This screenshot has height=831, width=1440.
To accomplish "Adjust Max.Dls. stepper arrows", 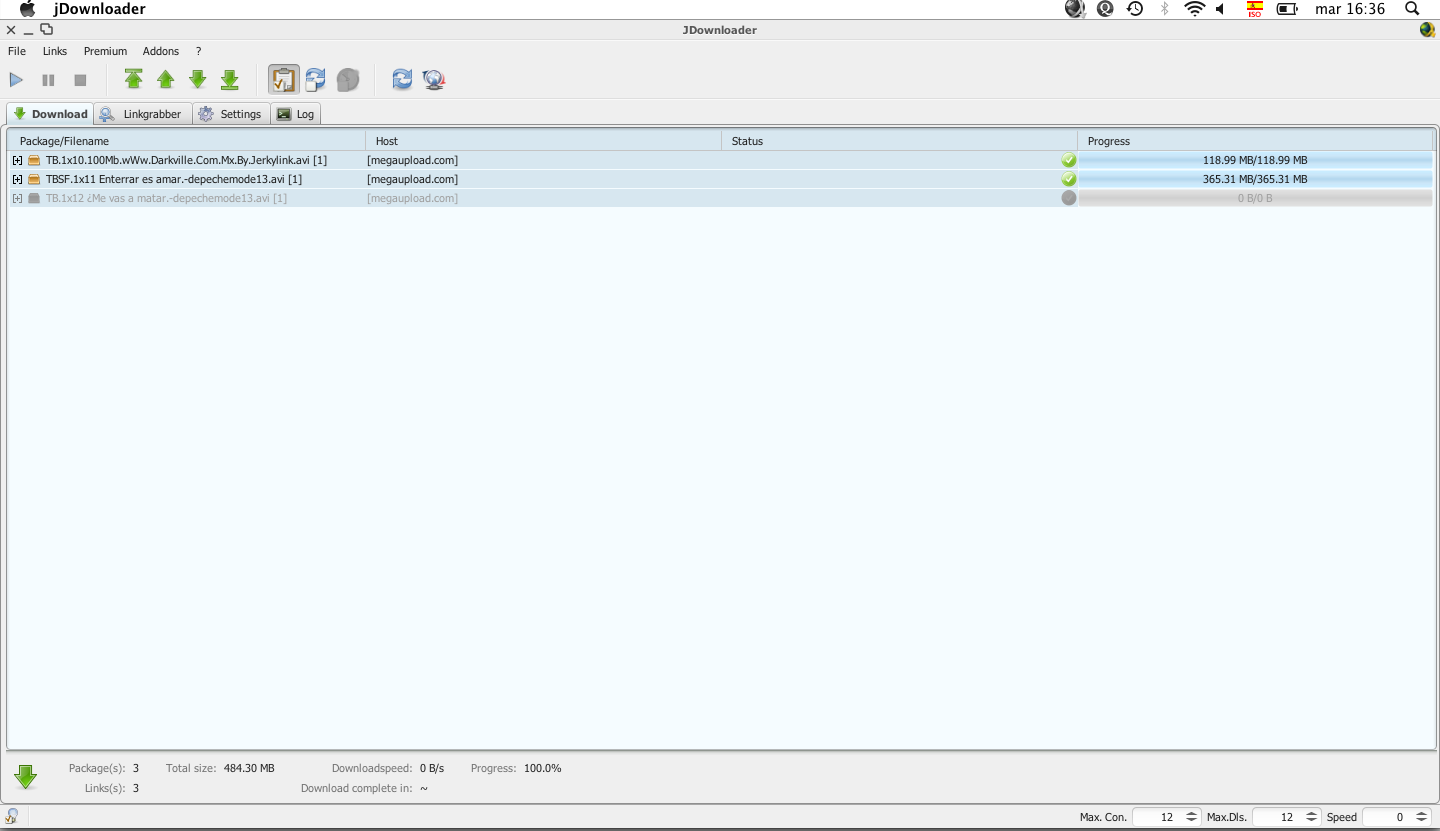I will (1311, 817).
